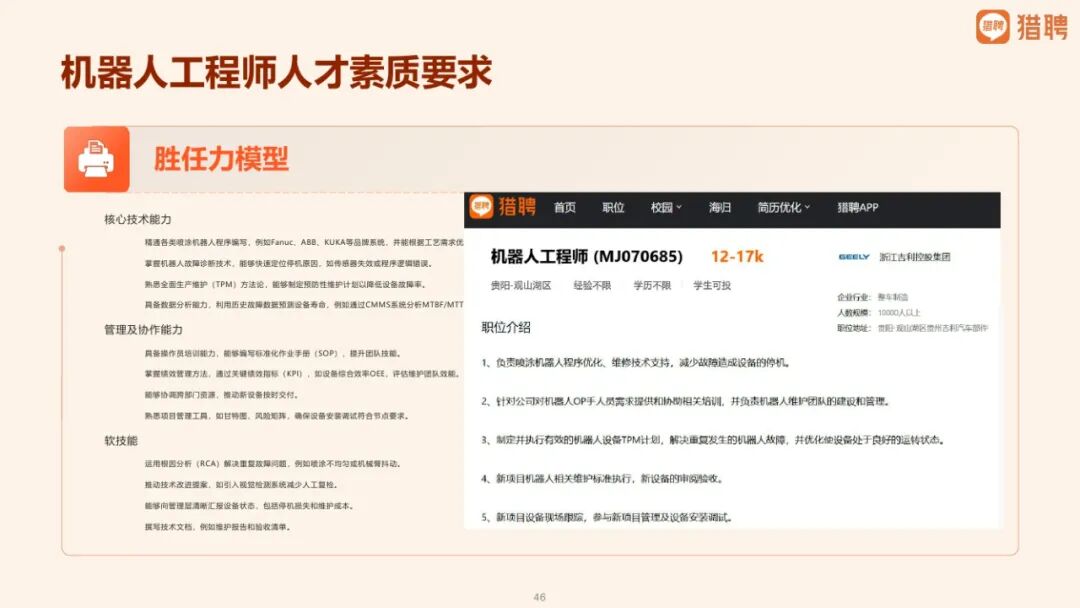
Task: Click the line about 撰写技术文档
Action: [219, 527]
